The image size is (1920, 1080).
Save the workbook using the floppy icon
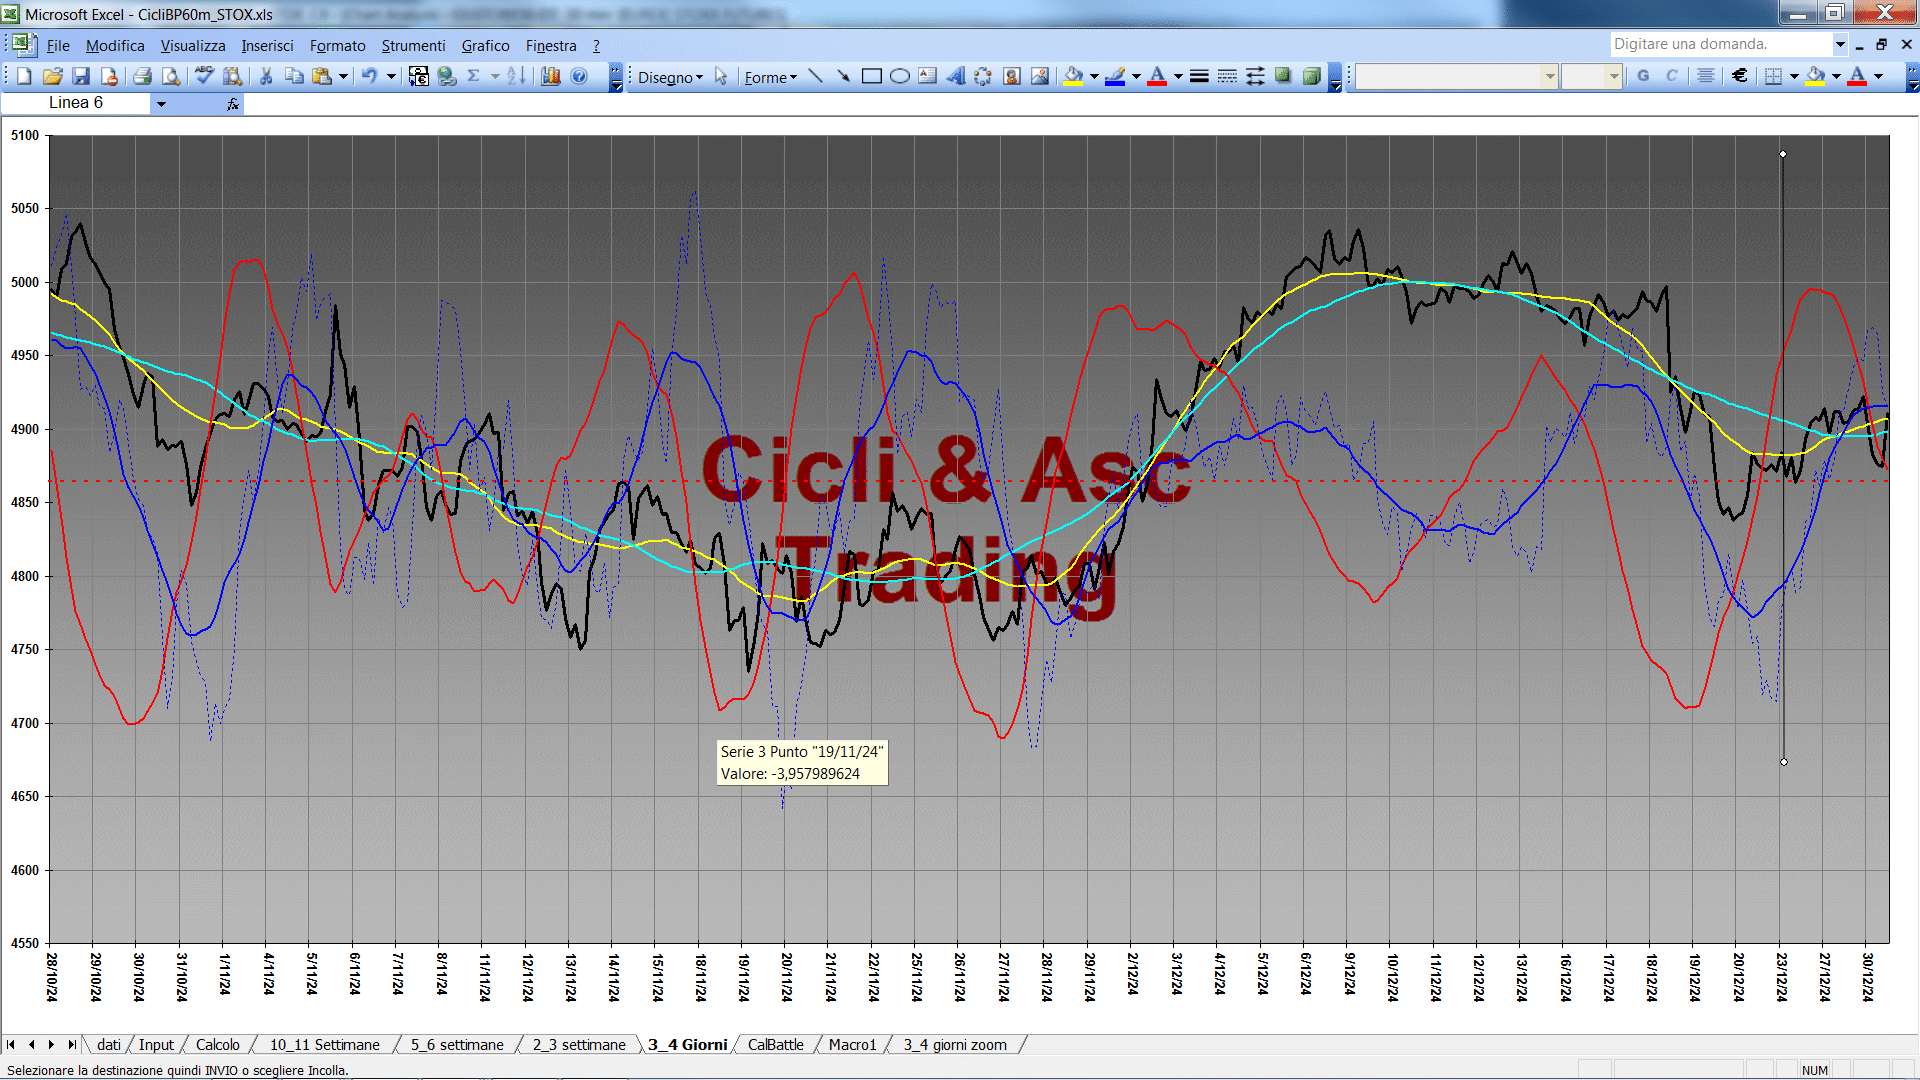pos(81,76)
